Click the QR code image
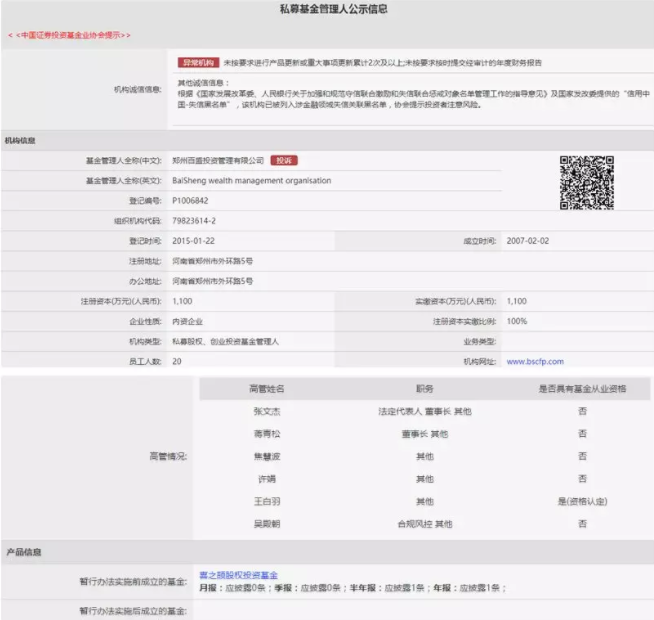The image size is (654, 620). (x=586, y=182)
